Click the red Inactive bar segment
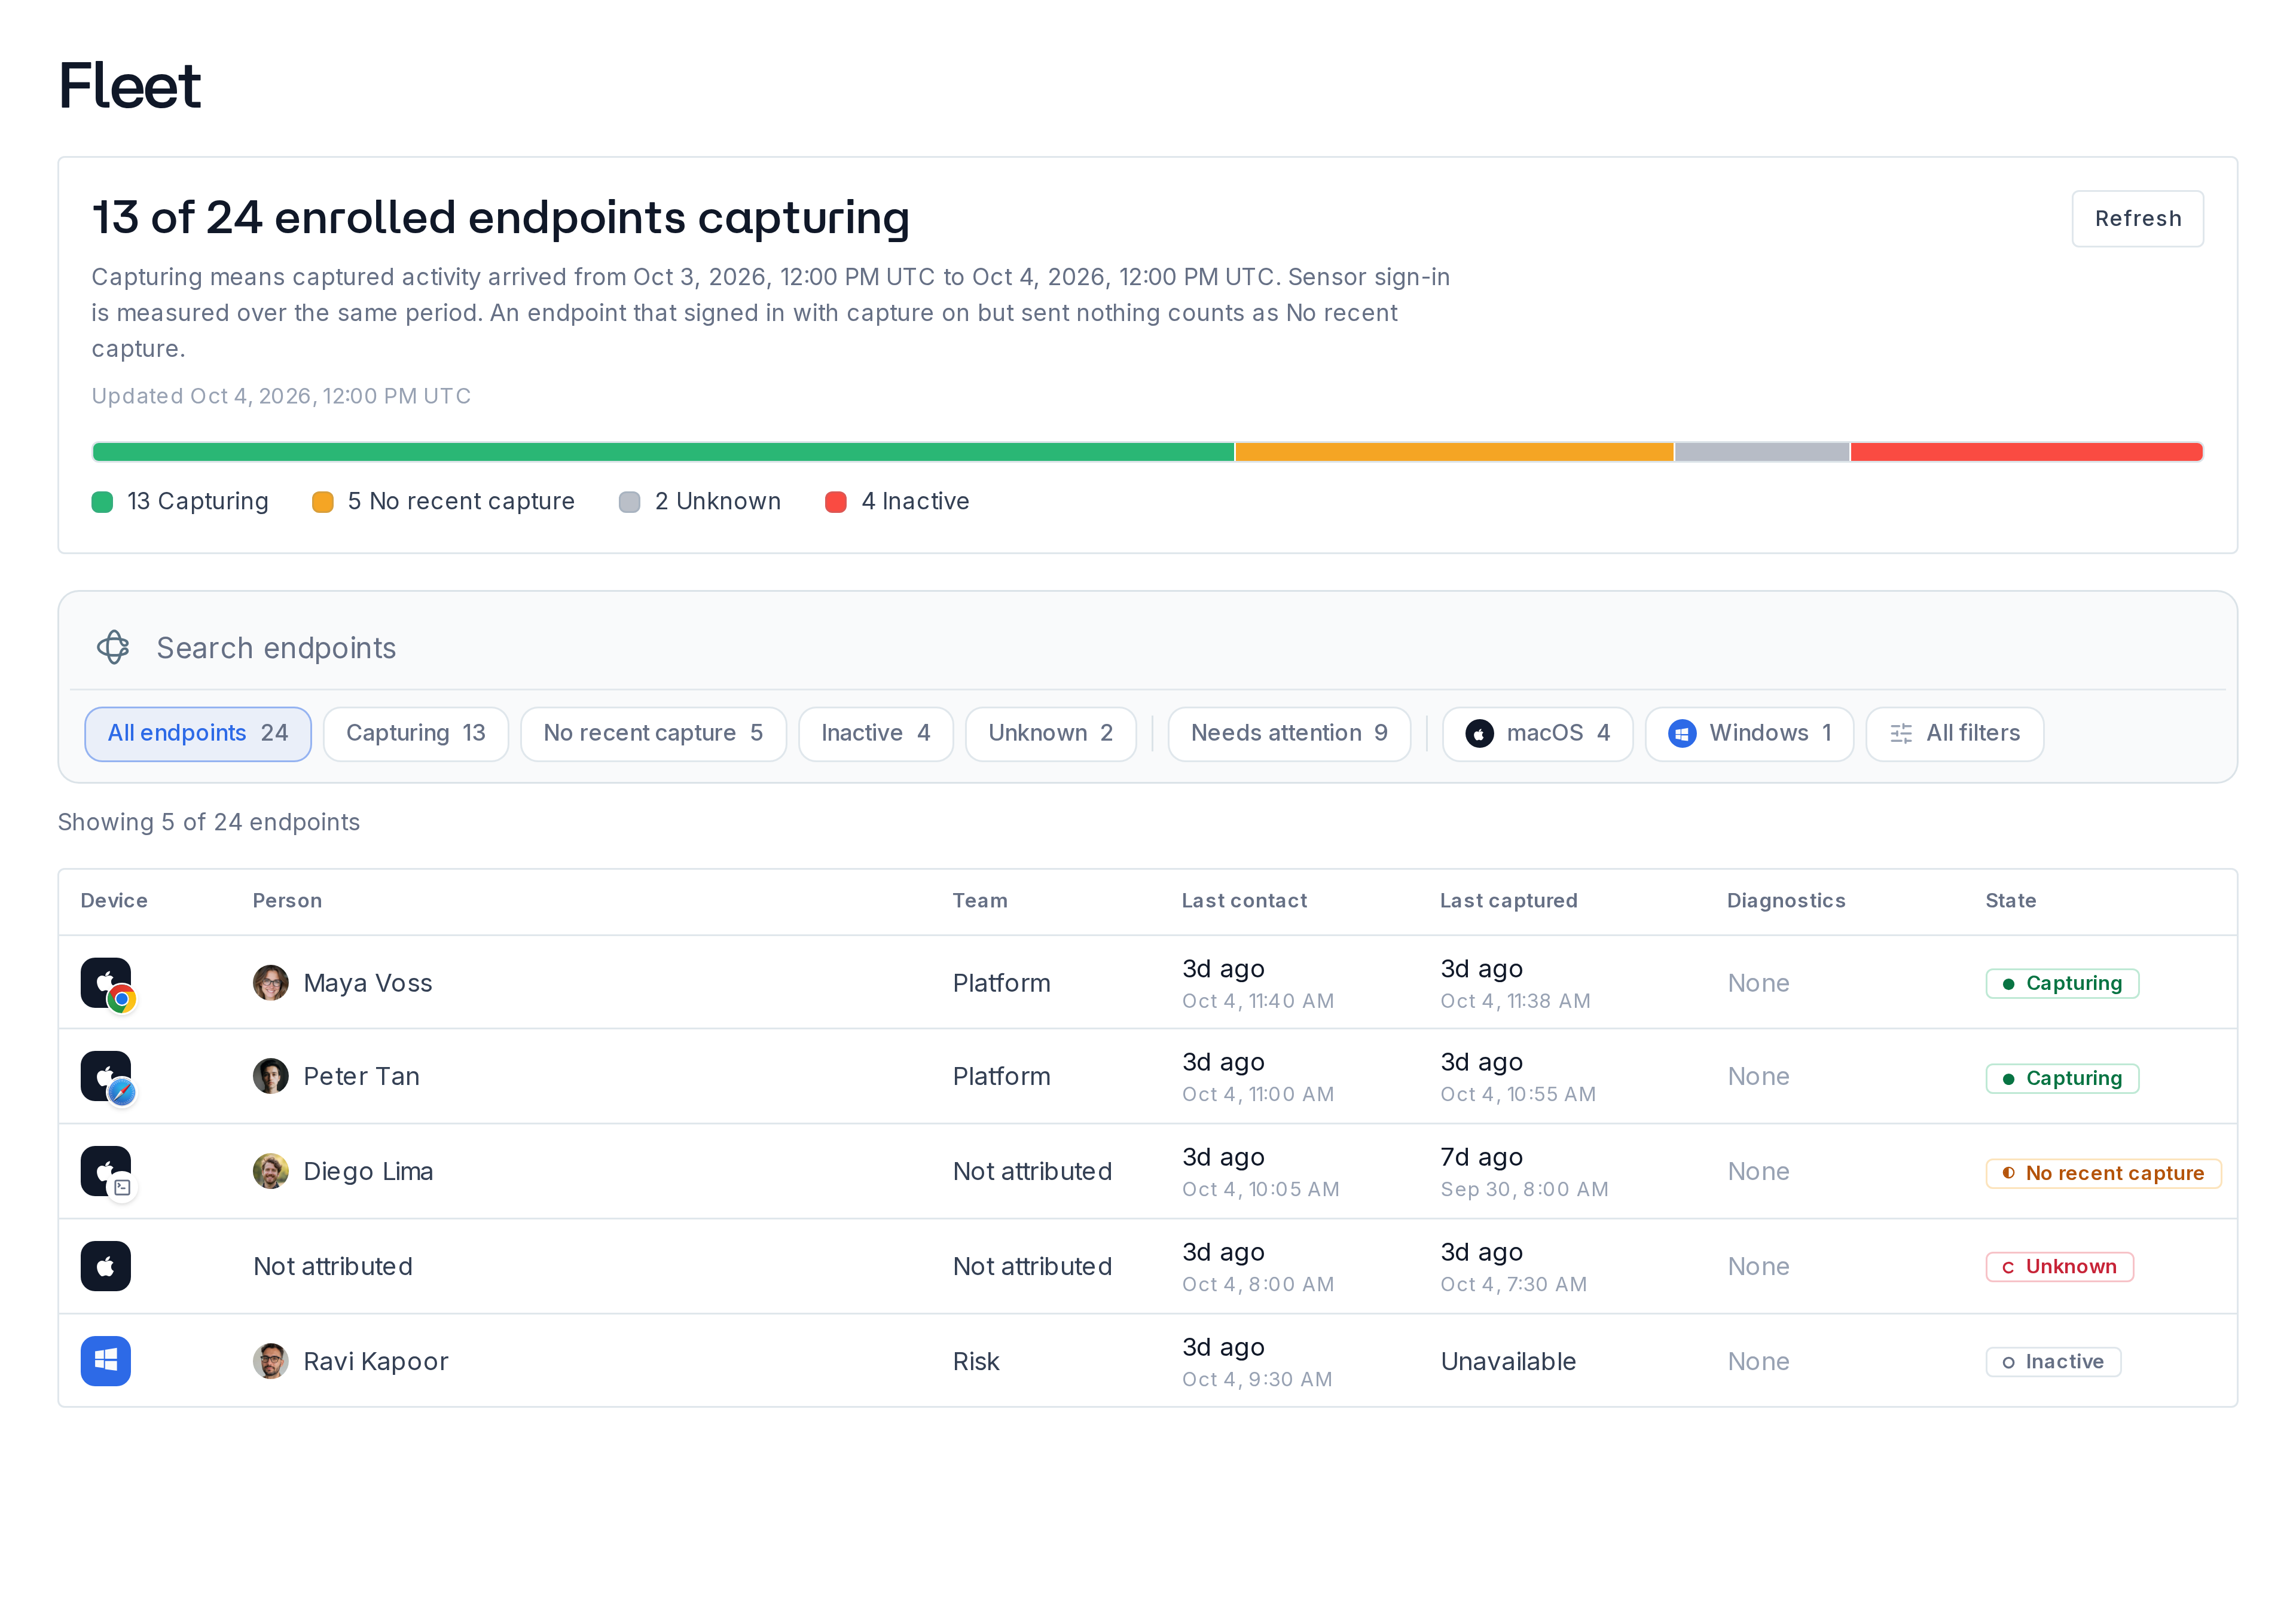 click(2027, 452)
